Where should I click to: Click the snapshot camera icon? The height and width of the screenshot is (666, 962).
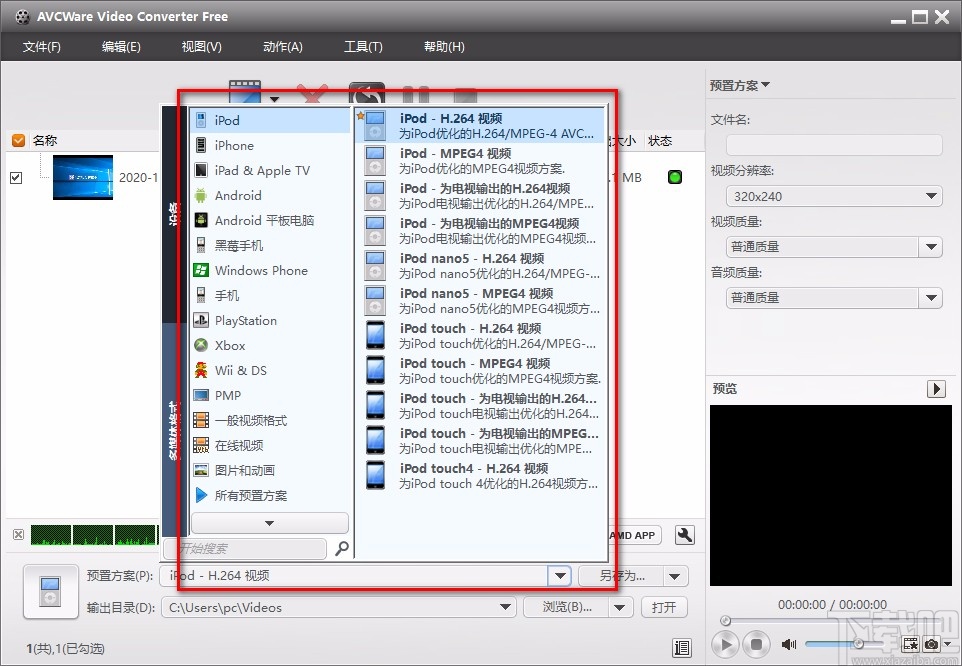931,644
